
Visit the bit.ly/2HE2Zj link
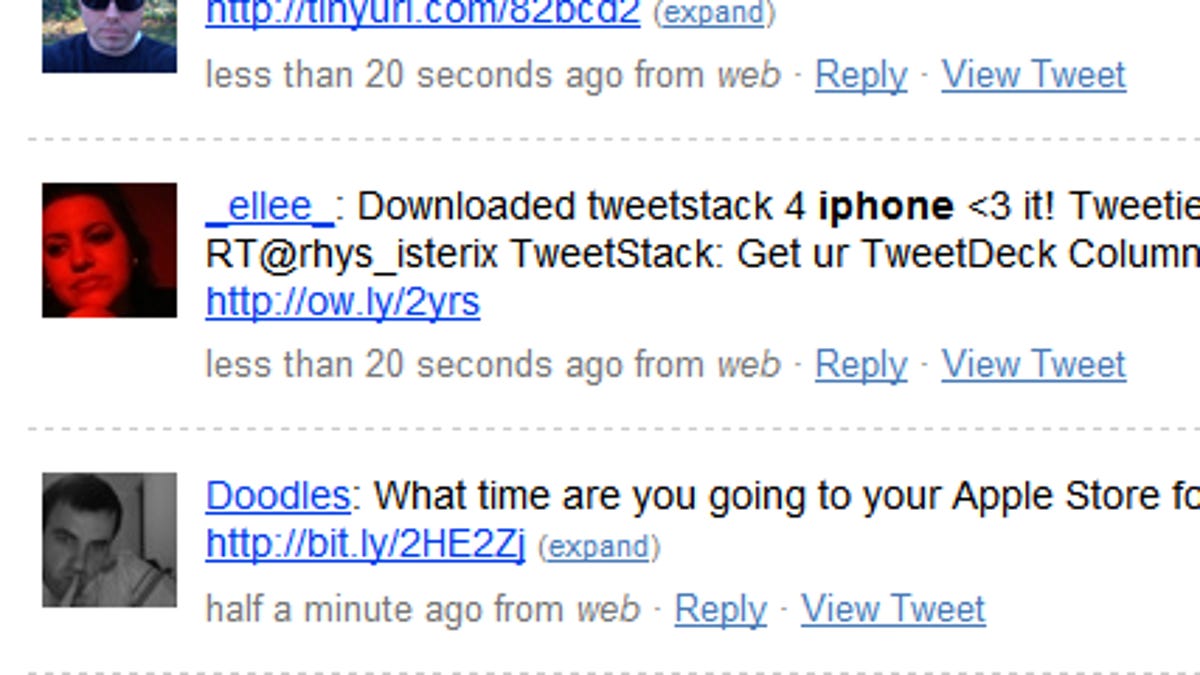365,544
